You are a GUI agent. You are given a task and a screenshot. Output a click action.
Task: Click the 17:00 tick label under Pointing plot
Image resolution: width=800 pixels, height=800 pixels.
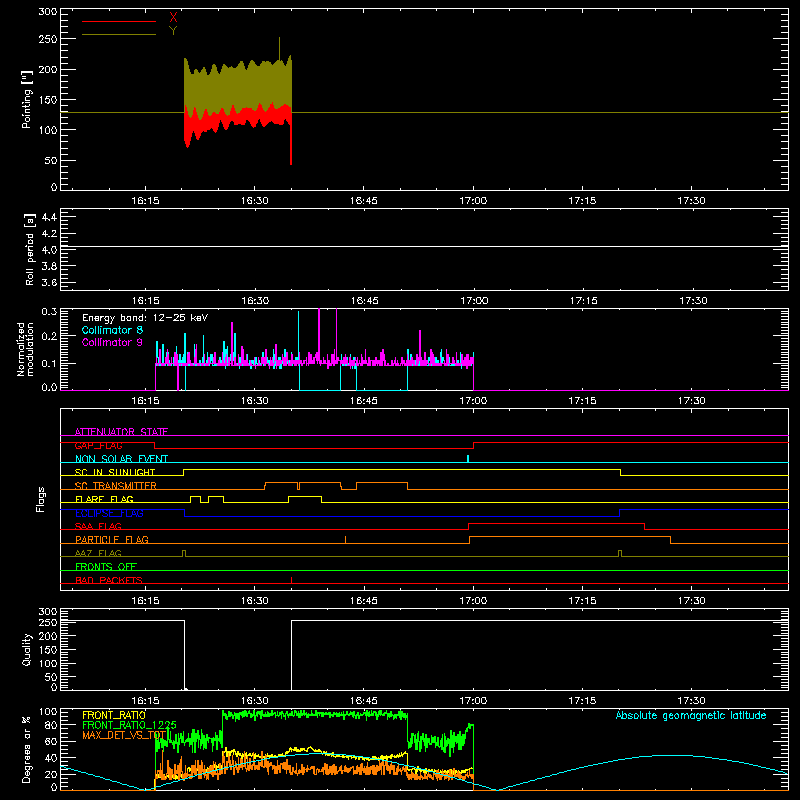pyautogui.click(x=473, y=201)
